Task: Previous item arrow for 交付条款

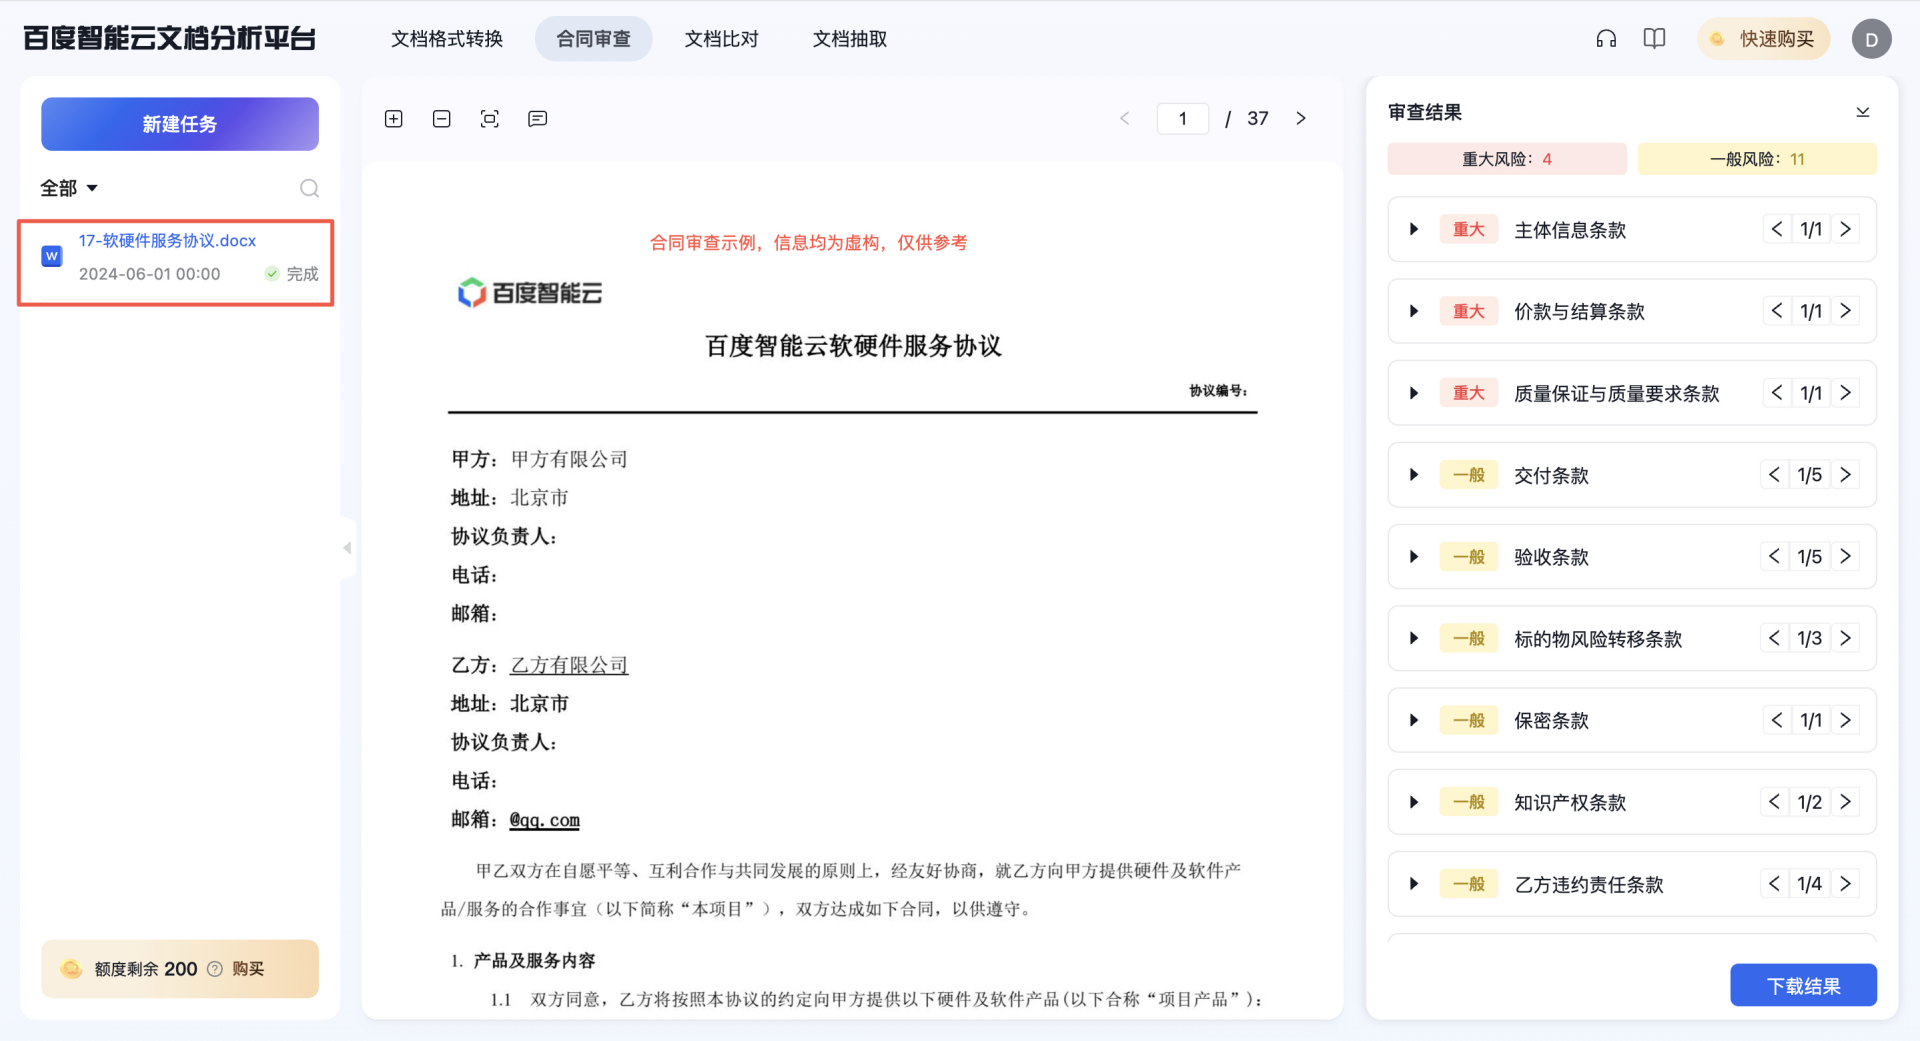Action: coord(1774,475)
